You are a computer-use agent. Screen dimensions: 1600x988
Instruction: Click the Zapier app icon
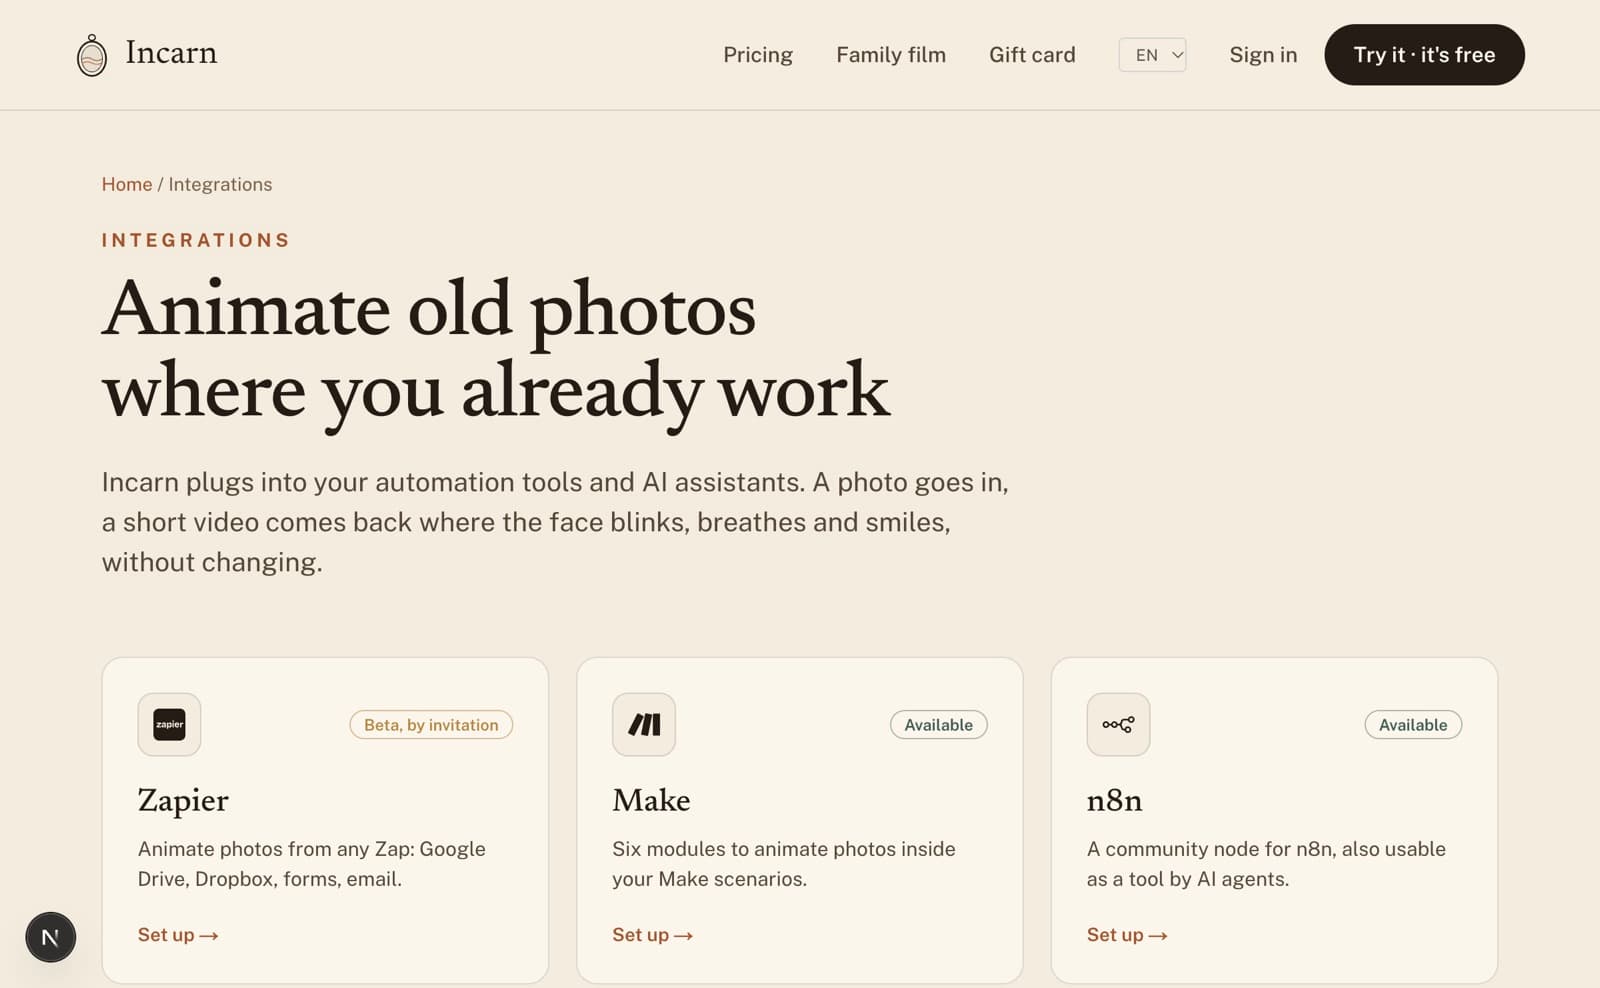coord(169,724)
